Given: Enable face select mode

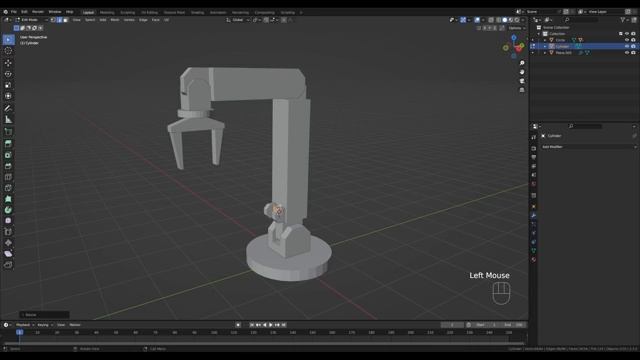Looking at the screenshot, I should (65, 20).
